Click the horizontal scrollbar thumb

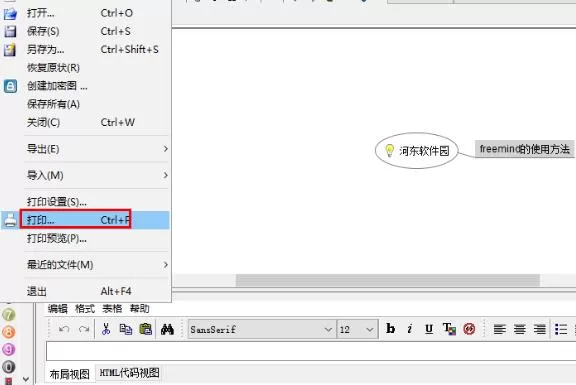tap(388, 280)
